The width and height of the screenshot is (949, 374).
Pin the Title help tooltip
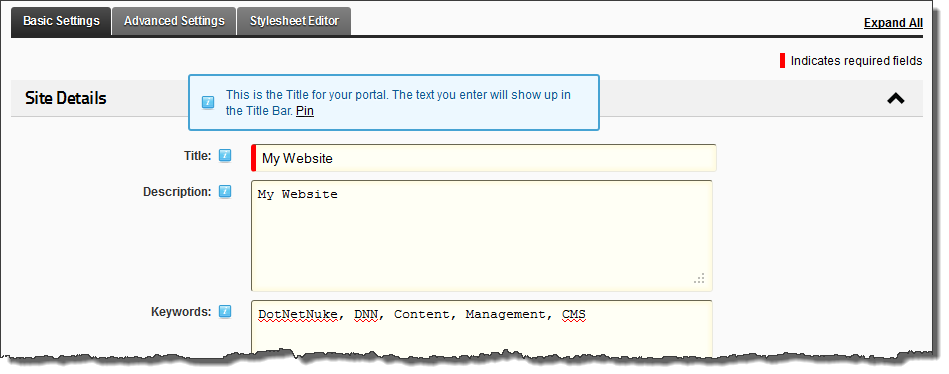click(305, 111)
